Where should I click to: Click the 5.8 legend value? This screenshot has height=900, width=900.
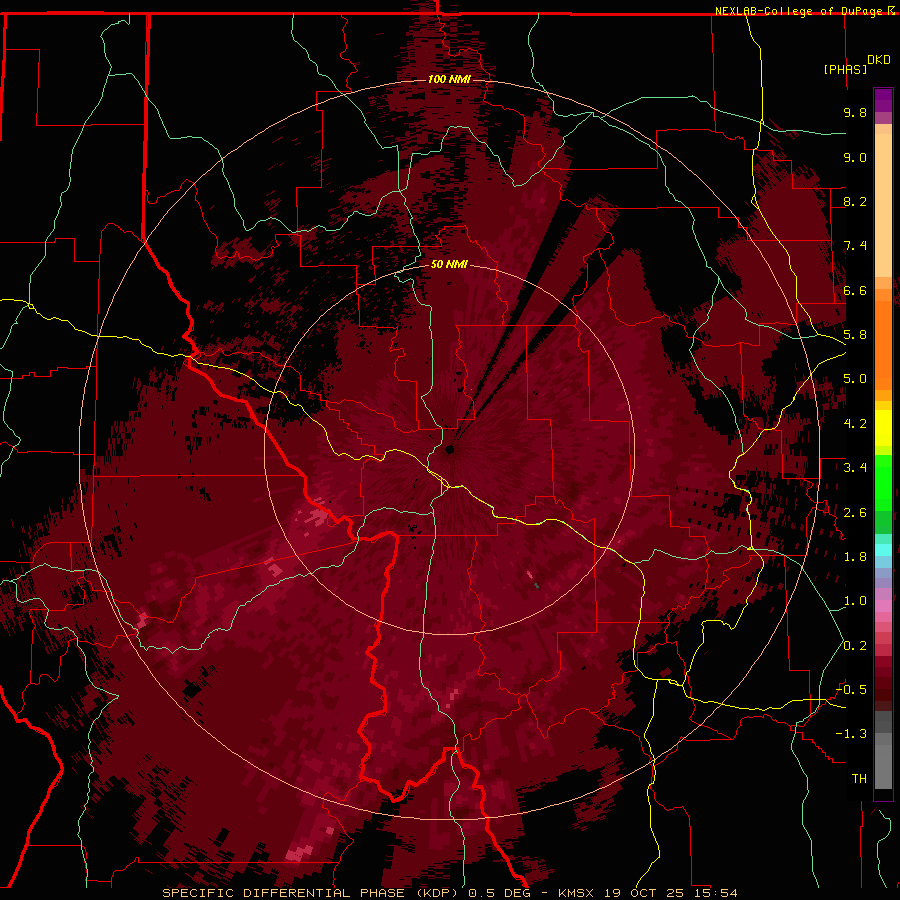click(855, 335)
